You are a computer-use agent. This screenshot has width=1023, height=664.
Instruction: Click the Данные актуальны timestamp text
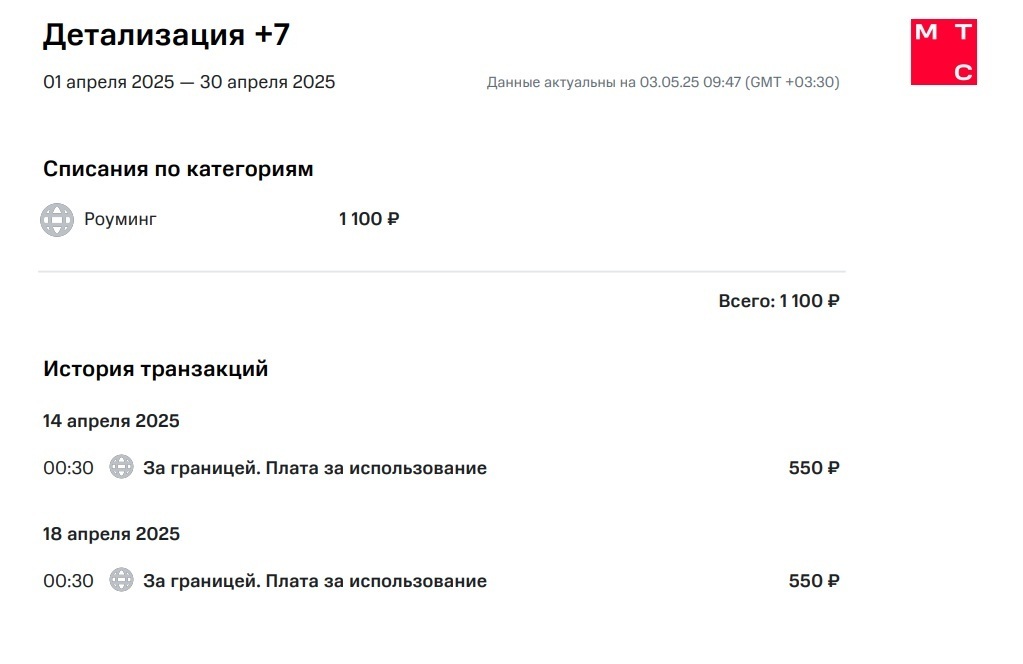pos(662,83)
